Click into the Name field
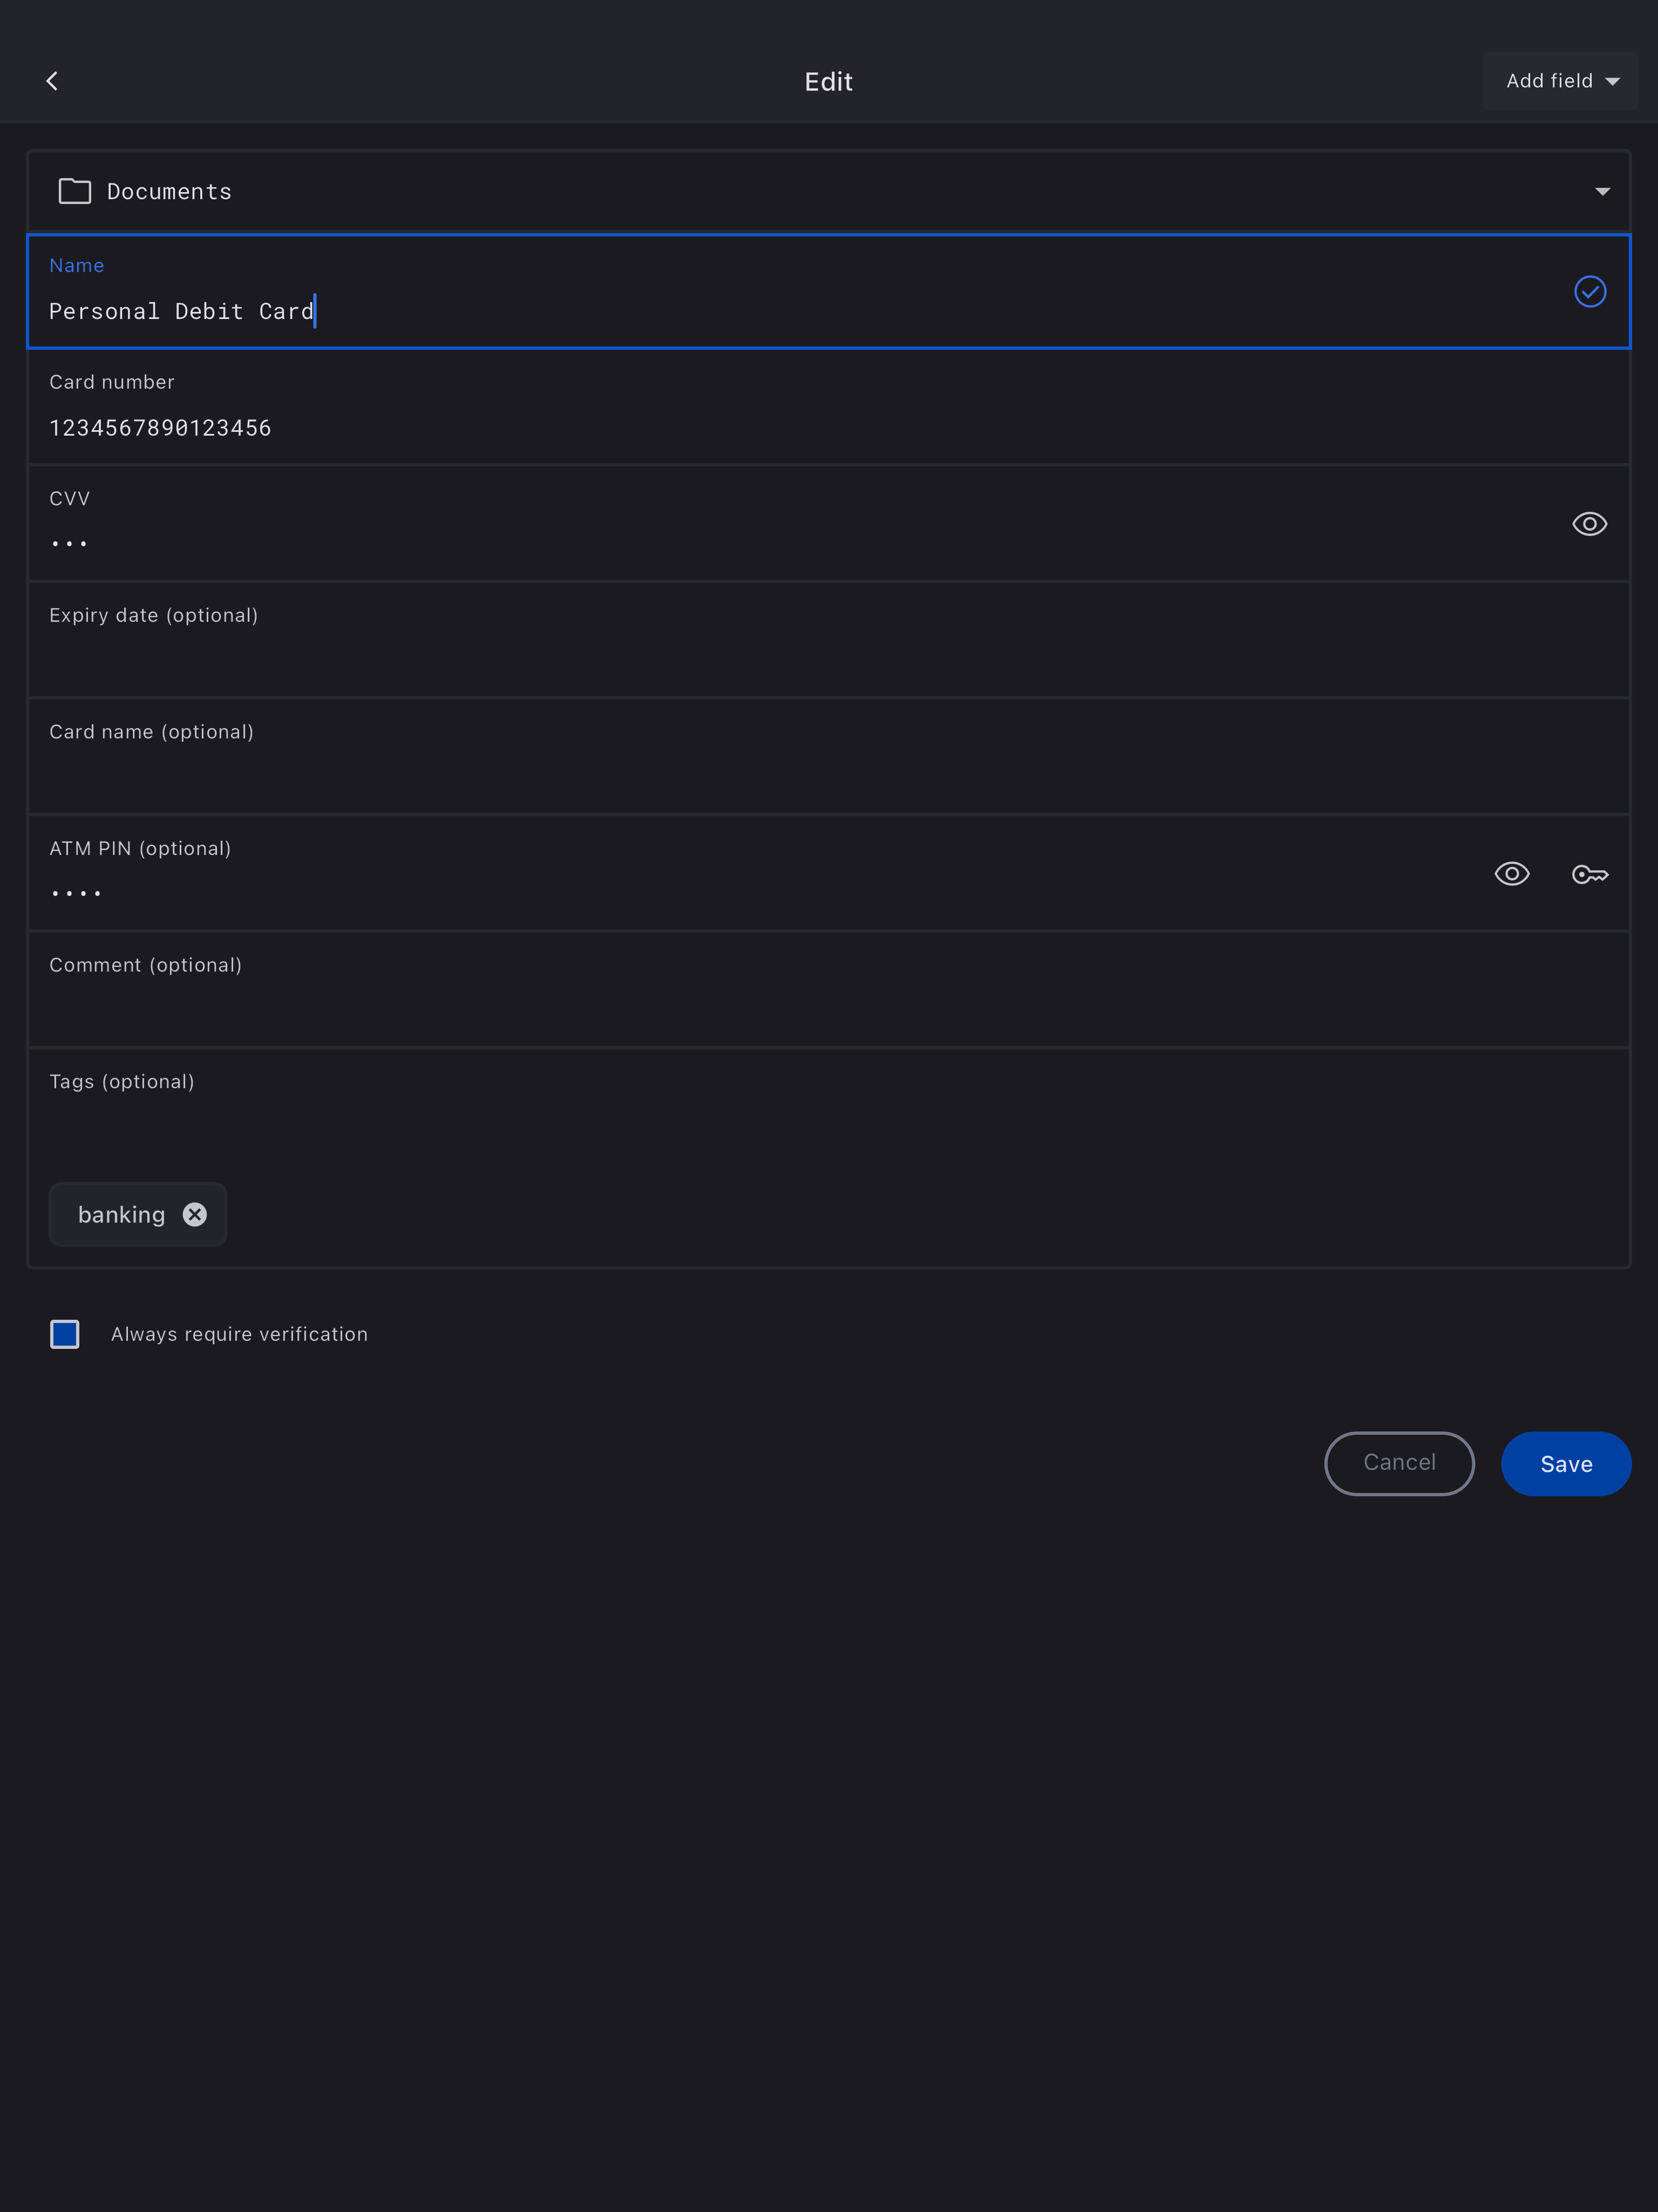 (700, 311)
